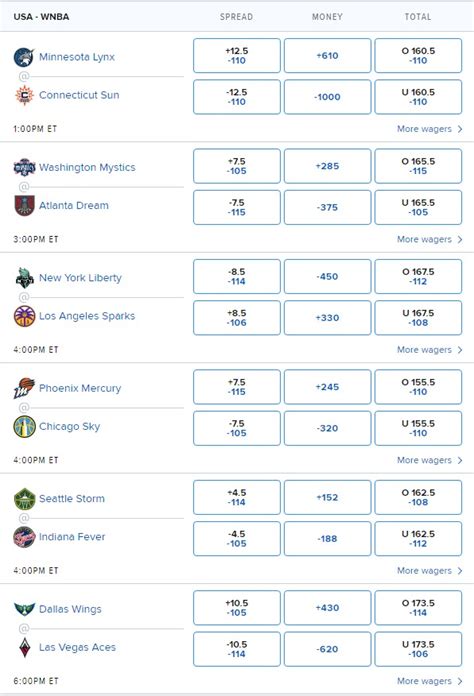Select Minnesota Lynx +610 moneyline
474x696 pixels.
tap(327, 55)
